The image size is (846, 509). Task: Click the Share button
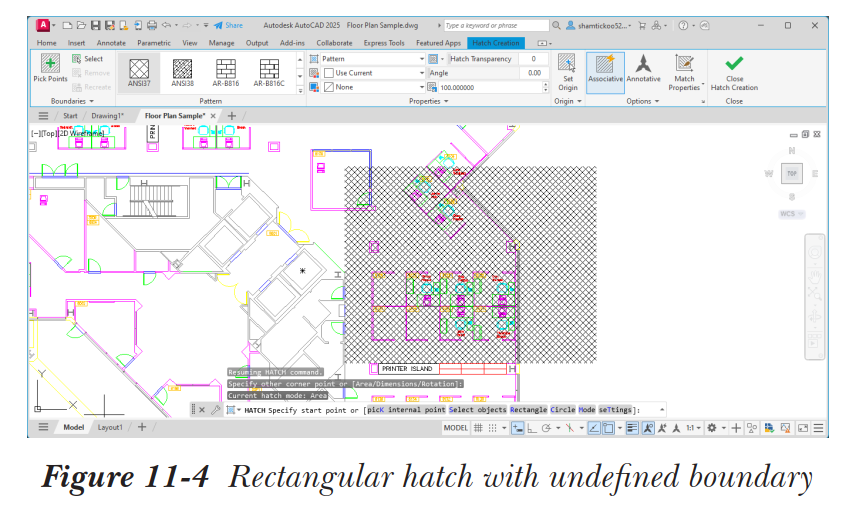tap(228, 25)
